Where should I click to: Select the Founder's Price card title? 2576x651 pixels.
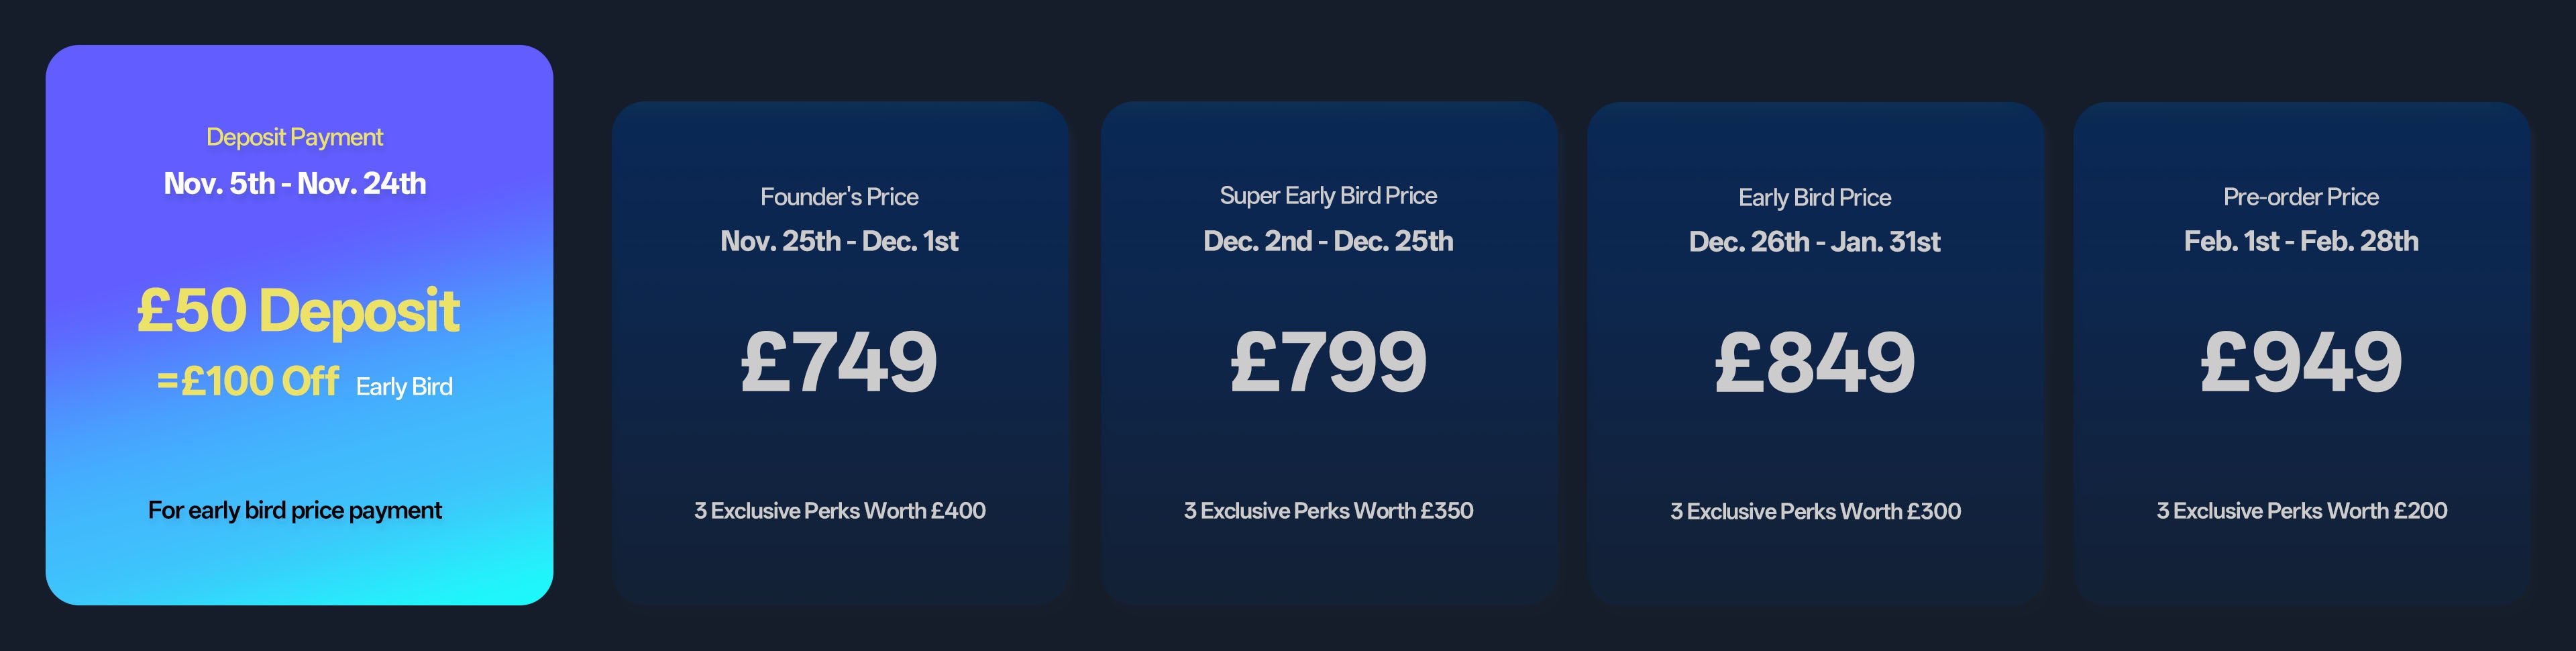point(839,197)
